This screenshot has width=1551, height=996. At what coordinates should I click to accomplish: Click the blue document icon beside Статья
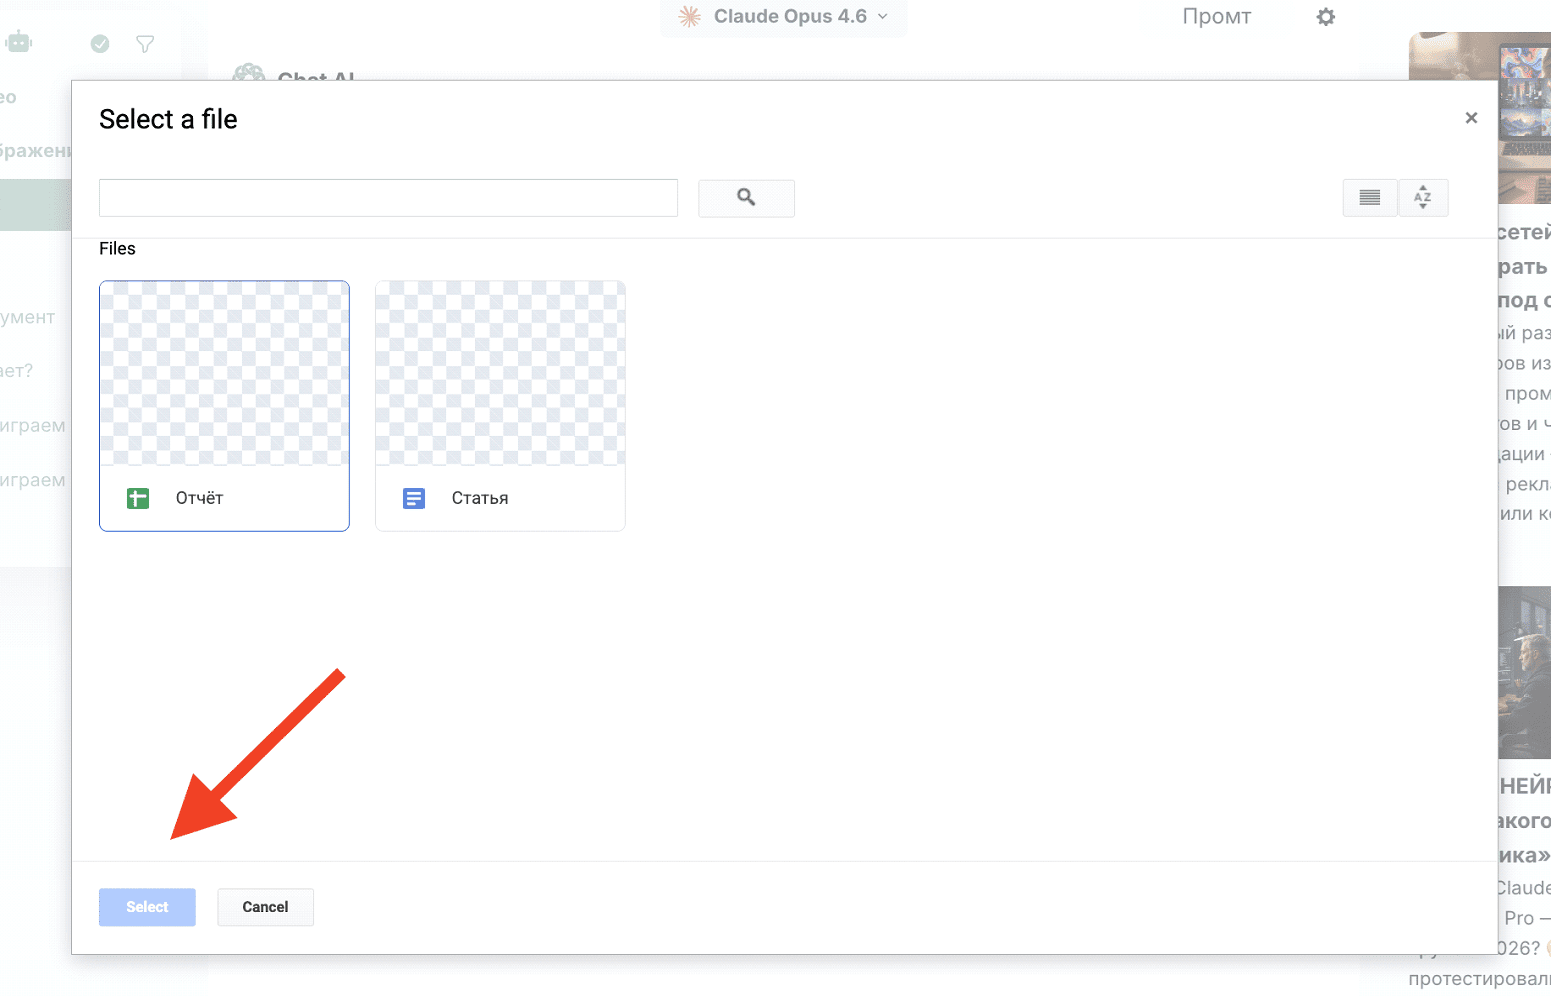coord(414,498)
